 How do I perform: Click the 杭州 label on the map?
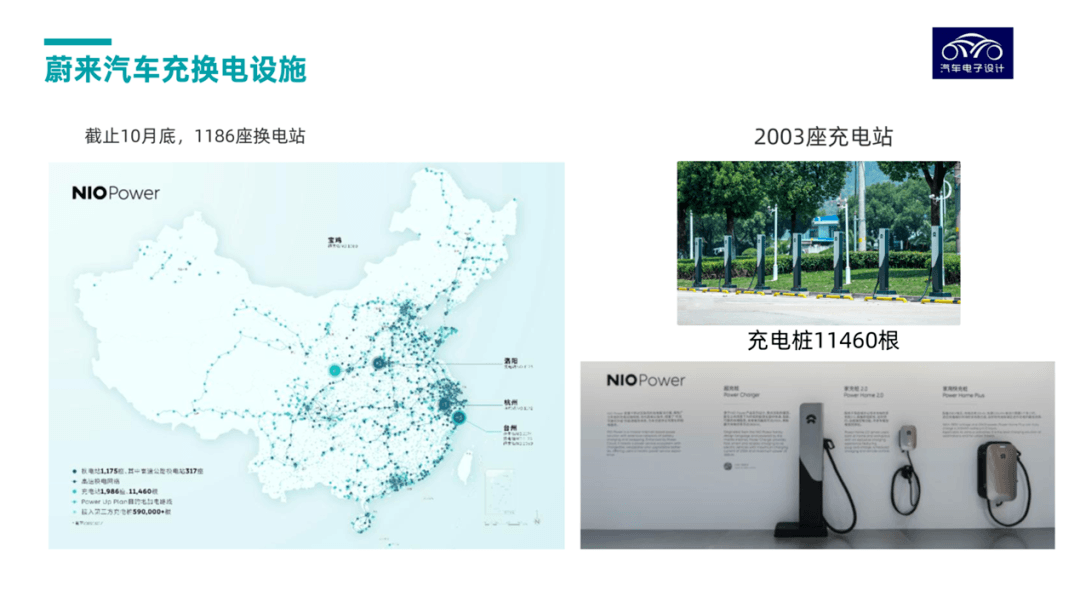(510, 402)
